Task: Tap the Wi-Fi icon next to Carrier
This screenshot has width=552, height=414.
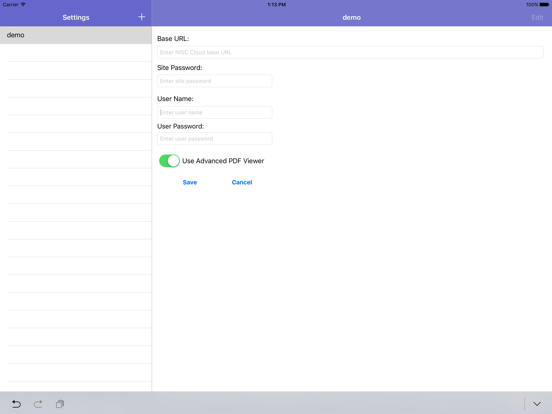Action: click(23, 4)
